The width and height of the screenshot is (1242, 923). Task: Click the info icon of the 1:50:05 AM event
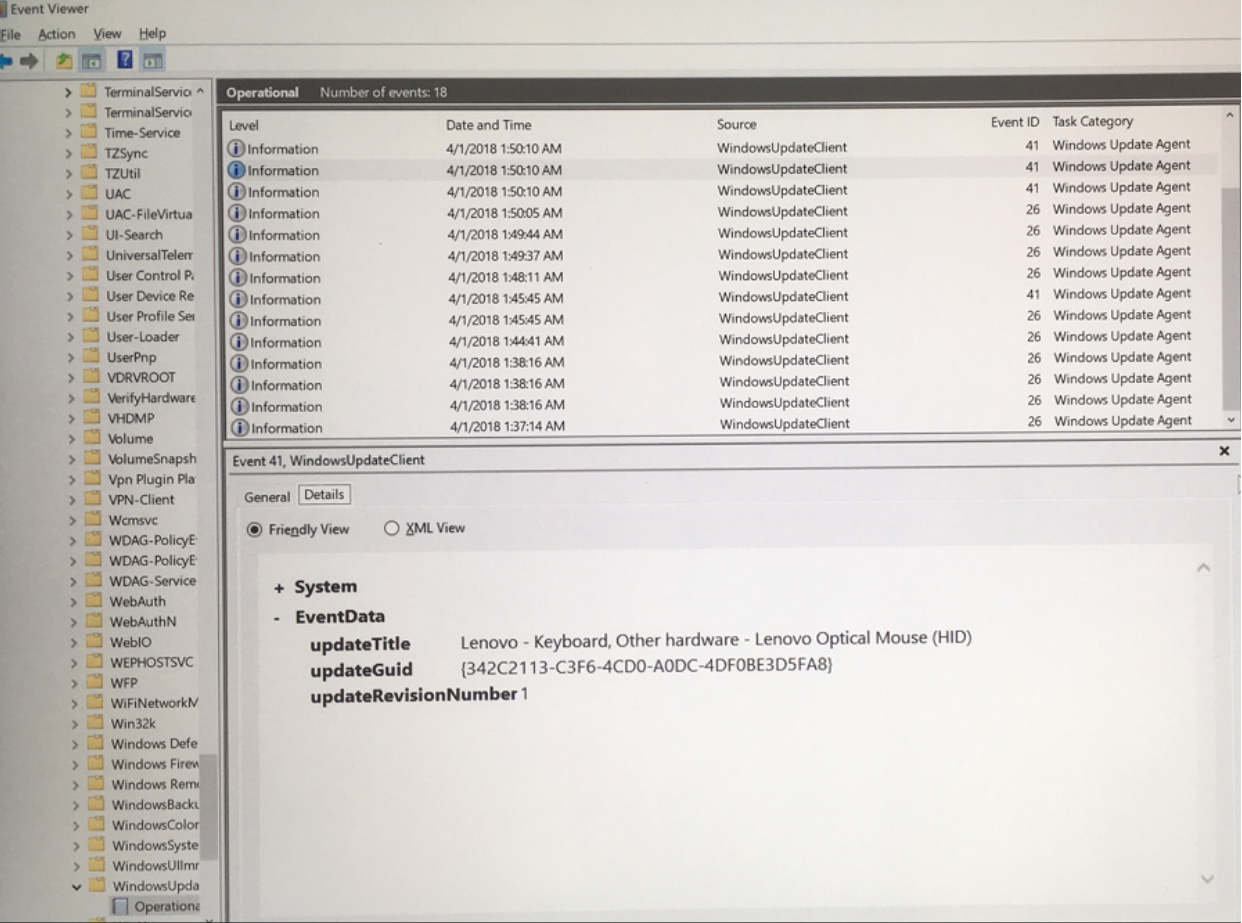(x=237, y=213)
